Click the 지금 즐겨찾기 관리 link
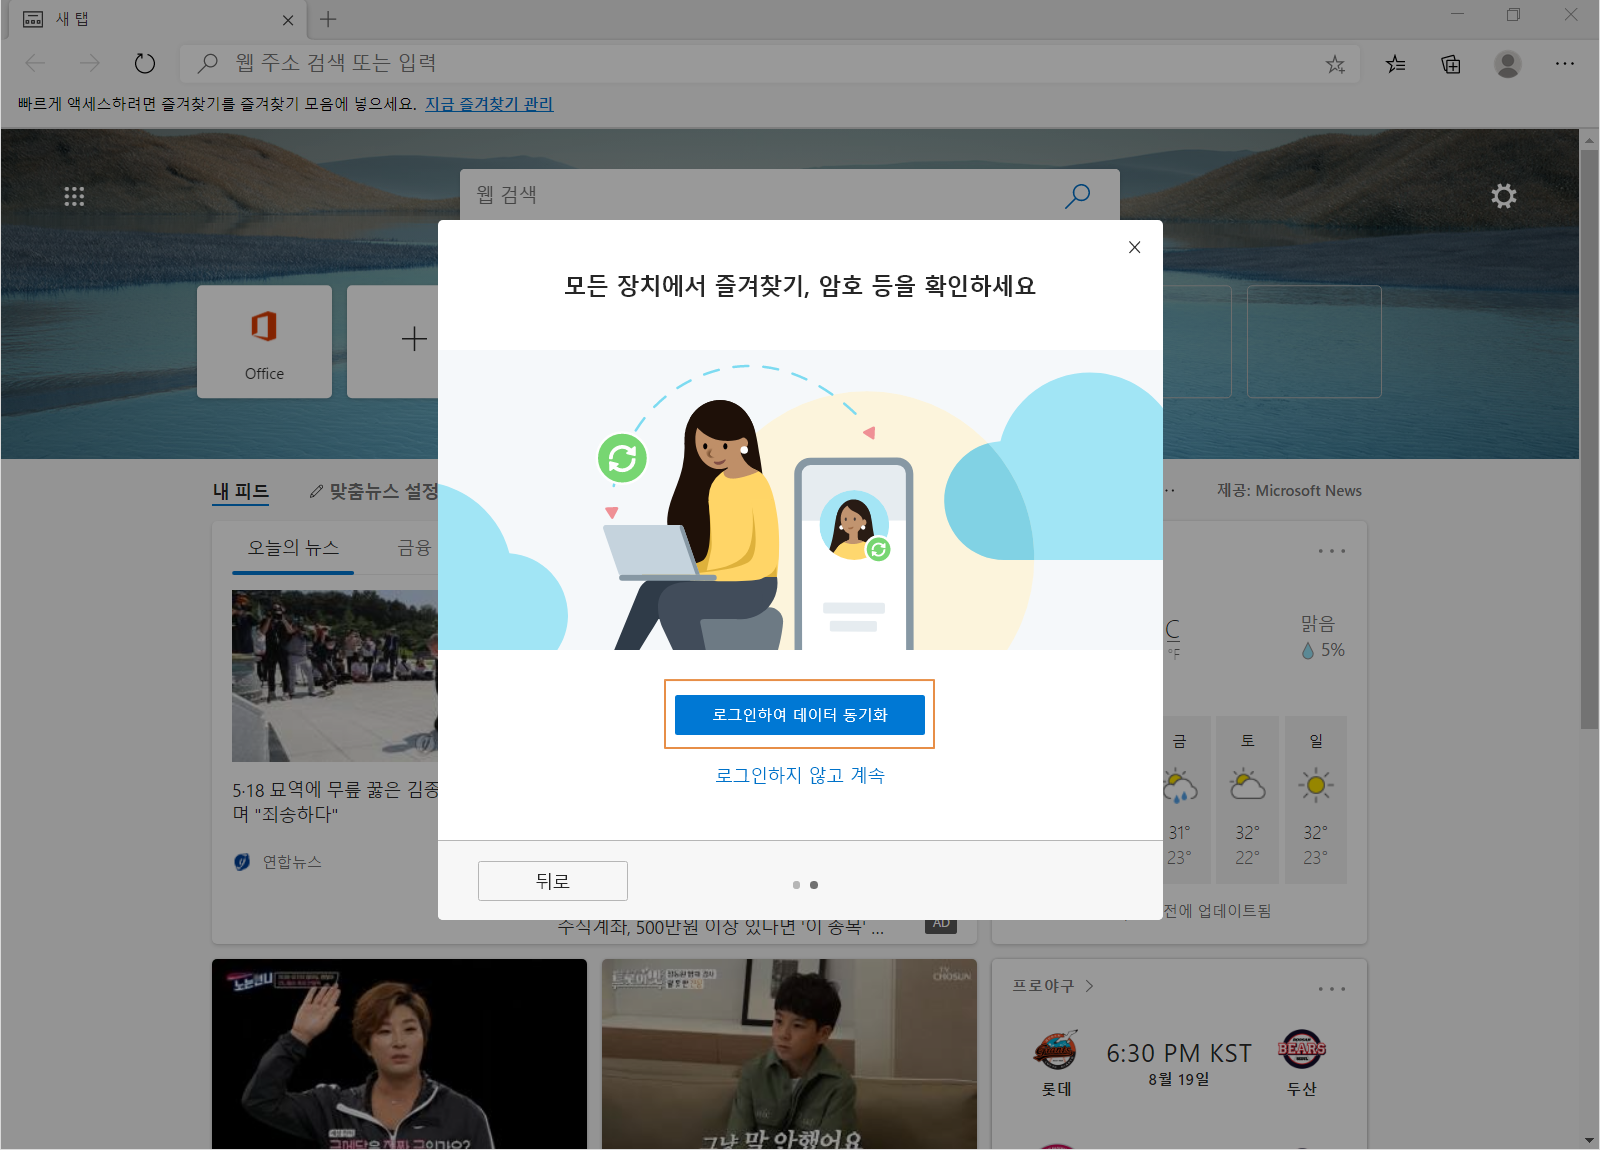The width and height of the screenshot is (1600, 1150). point(489,104)
